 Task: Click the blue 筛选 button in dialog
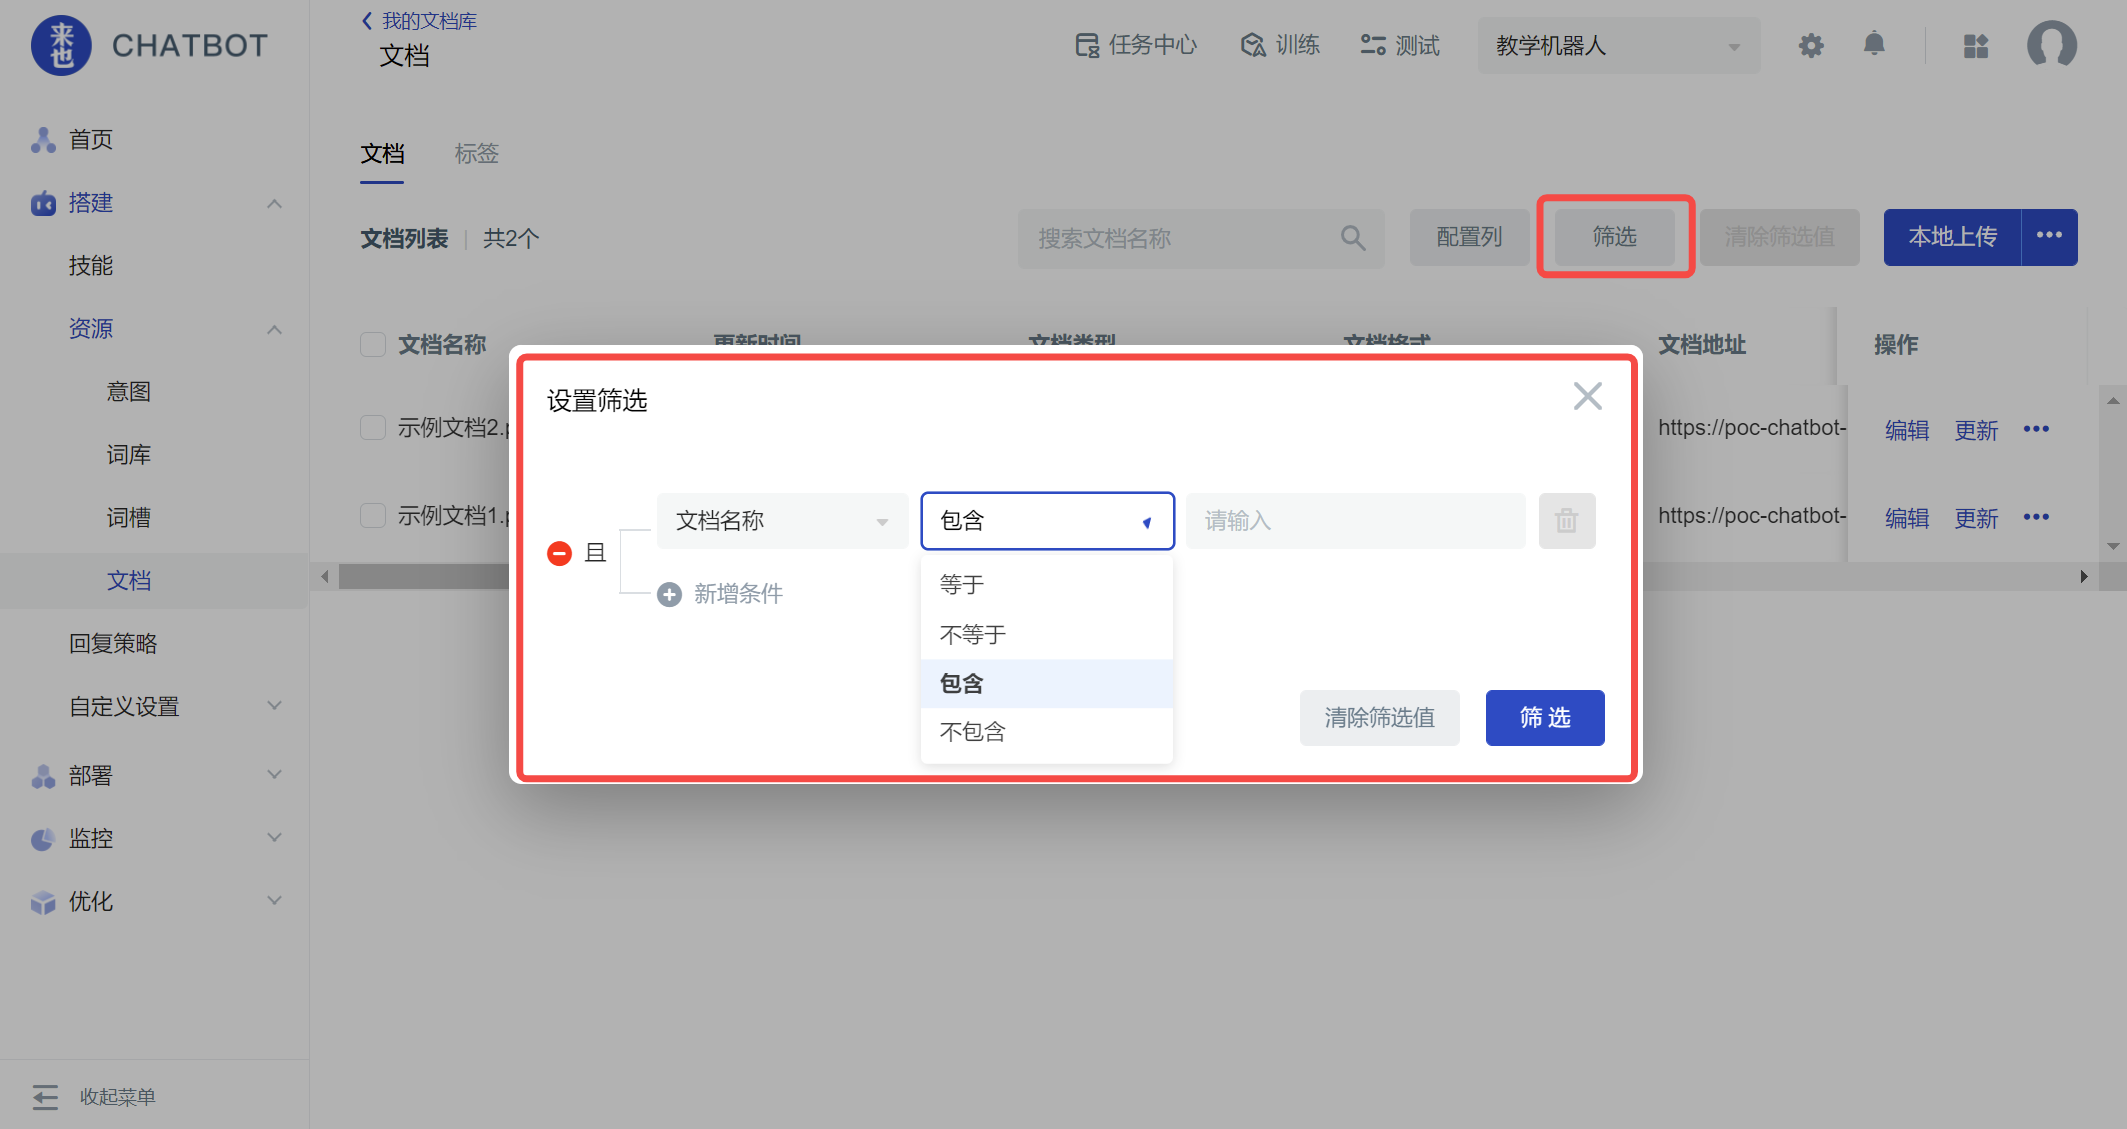[x=1545, y=718]
